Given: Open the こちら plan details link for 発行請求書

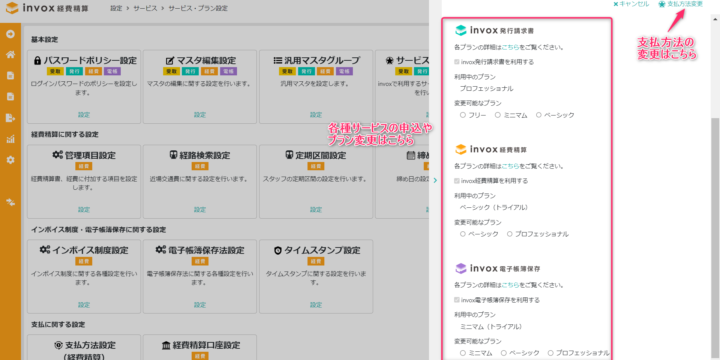Looking at the screenshot, I should (511, 47).
